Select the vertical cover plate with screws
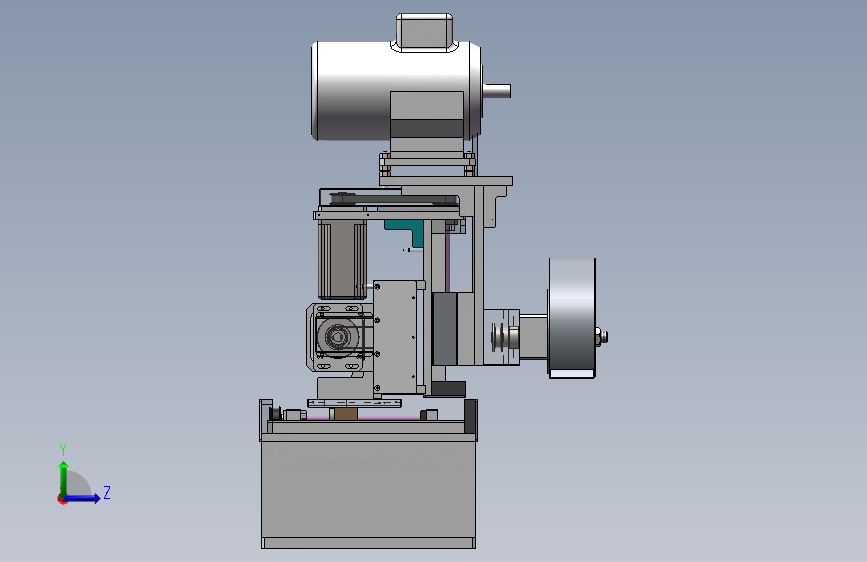This screenshot has height=562, width=867. coord(395,337)
